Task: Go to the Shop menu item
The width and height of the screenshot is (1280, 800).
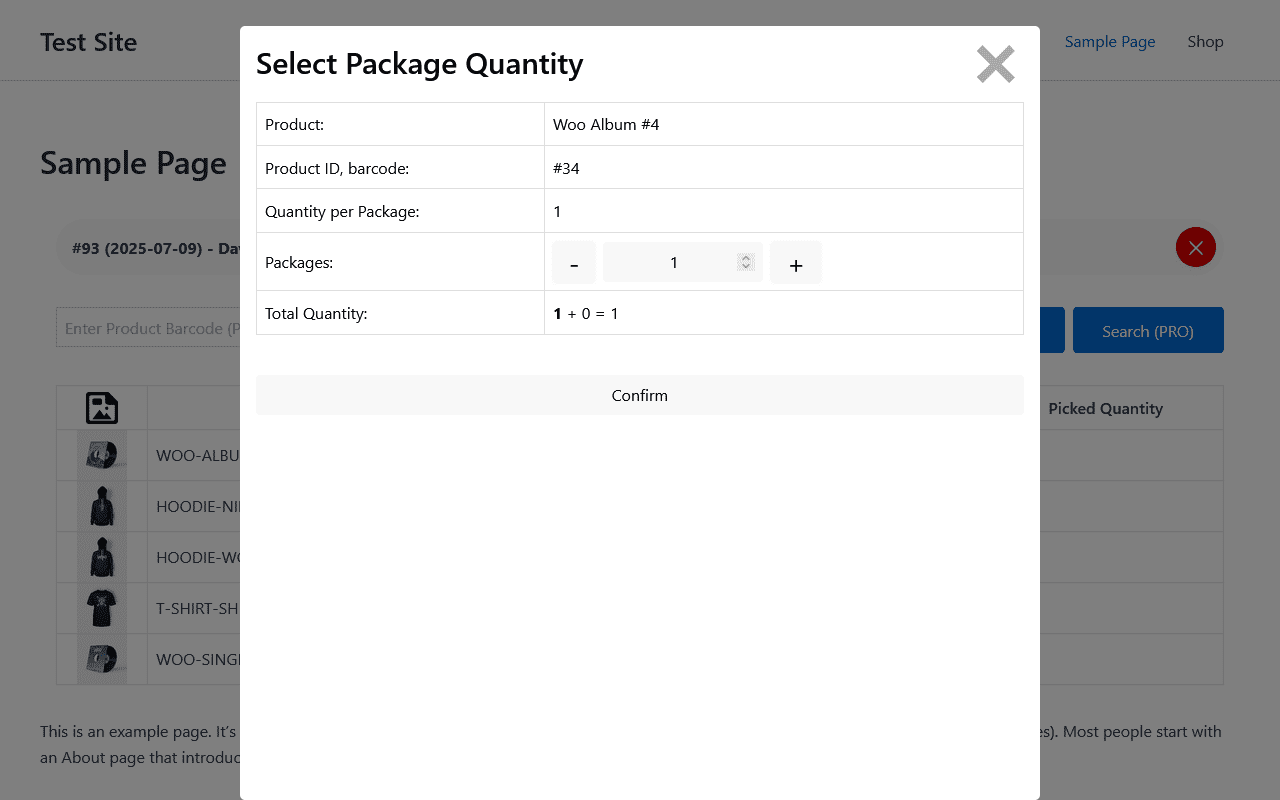Action: pos(1205,42)
